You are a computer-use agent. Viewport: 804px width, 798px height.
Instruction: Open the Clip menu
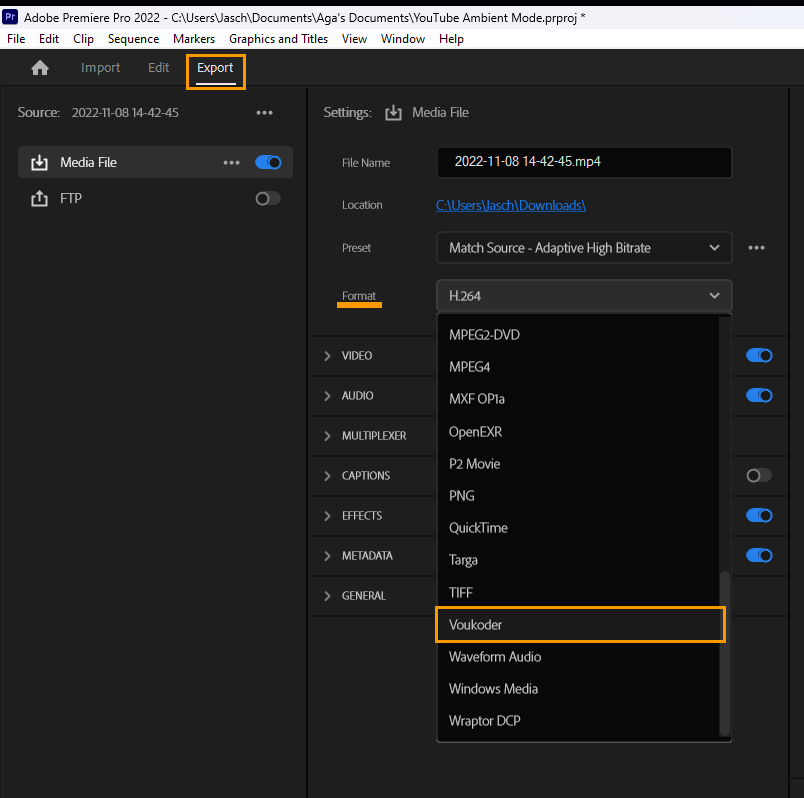point(83,39)
